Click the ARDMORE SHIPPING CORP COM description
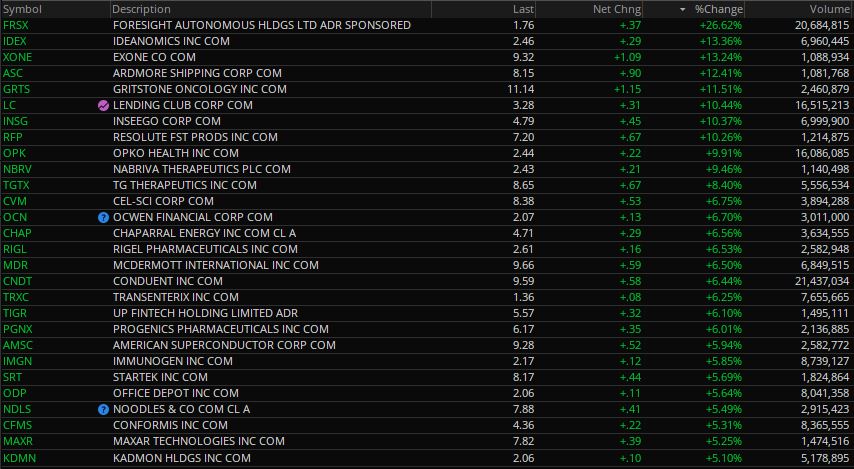 coord(197,73)
